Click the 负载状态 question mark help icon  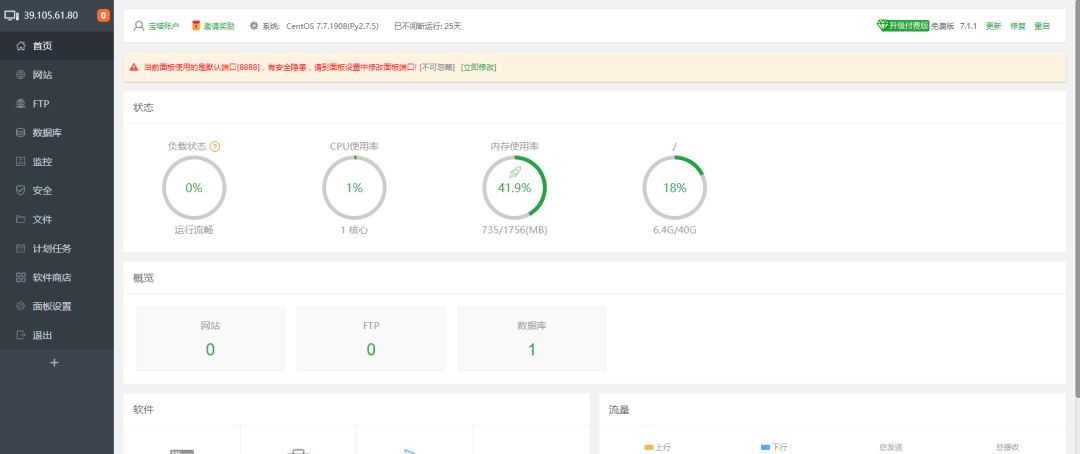215,146
